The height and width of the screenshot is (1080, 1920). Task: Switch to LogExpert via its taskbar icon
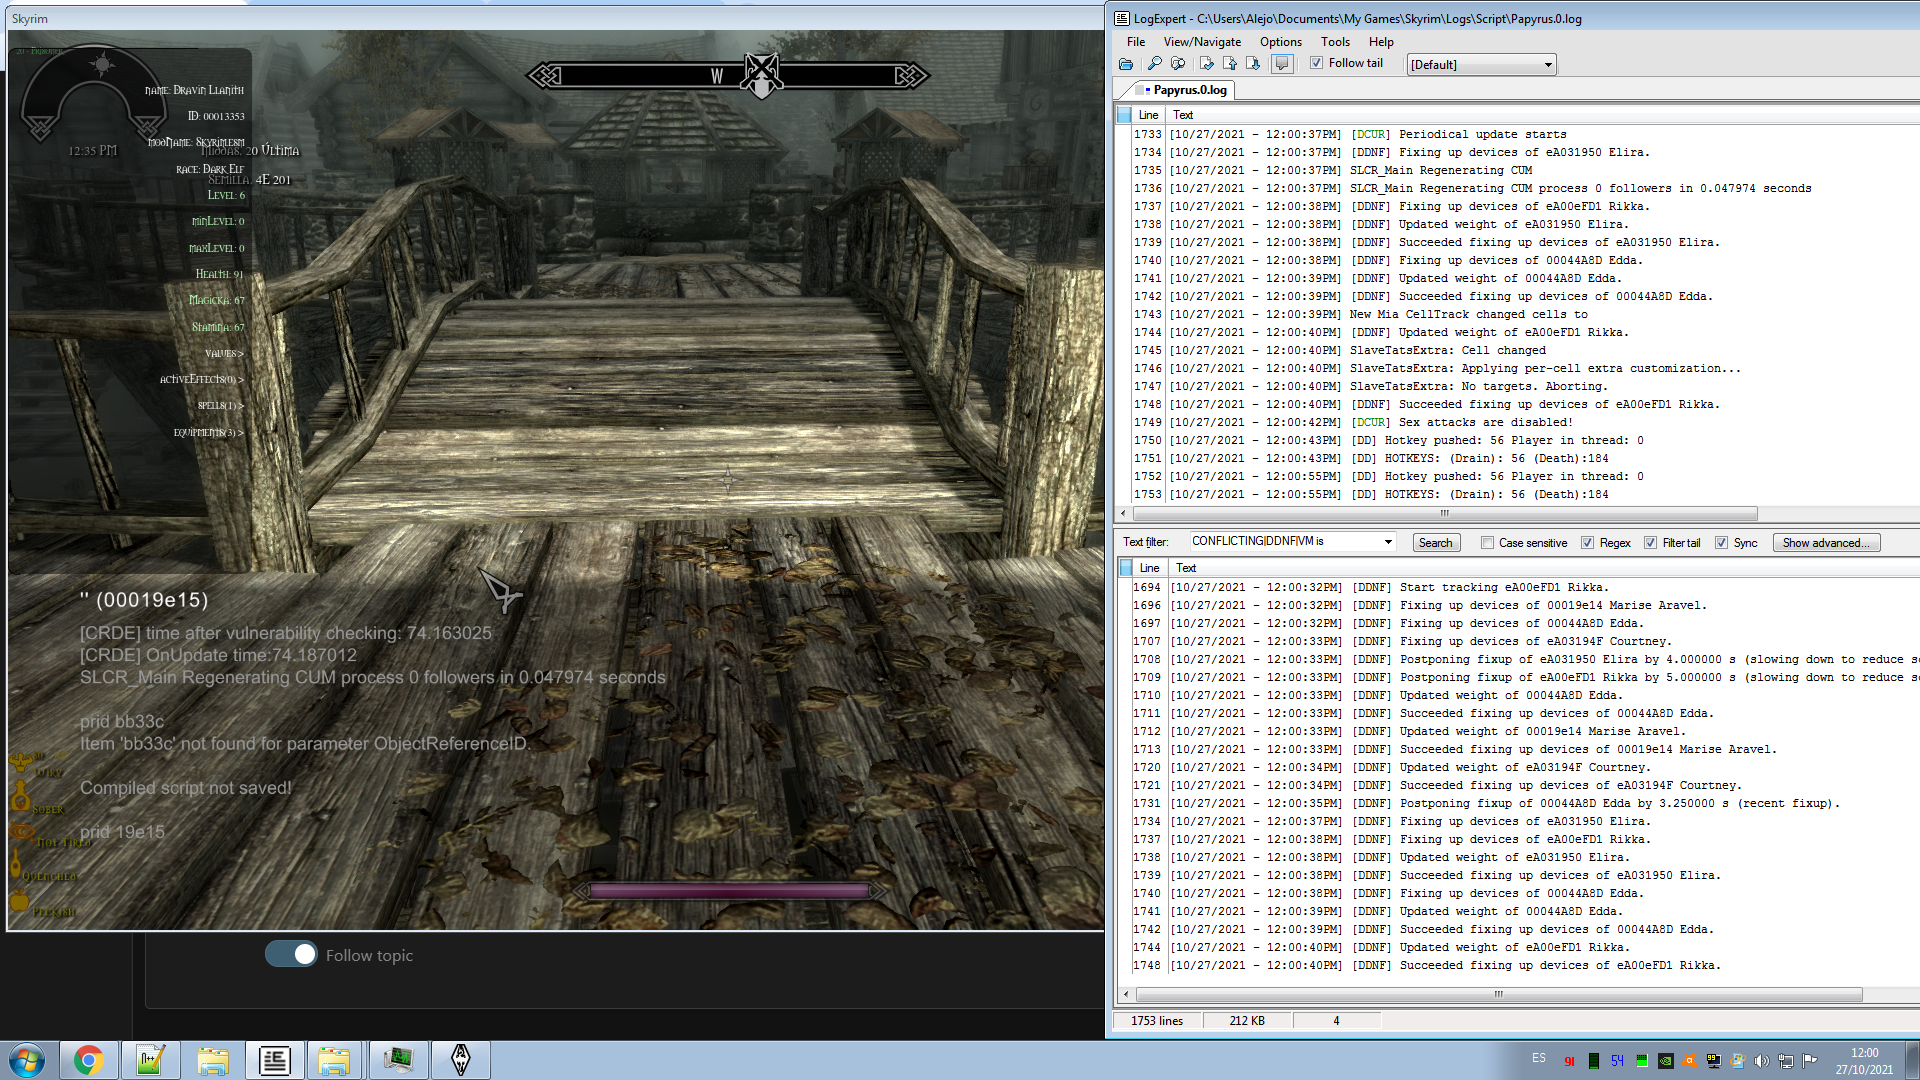click(x=275, y=1060)
